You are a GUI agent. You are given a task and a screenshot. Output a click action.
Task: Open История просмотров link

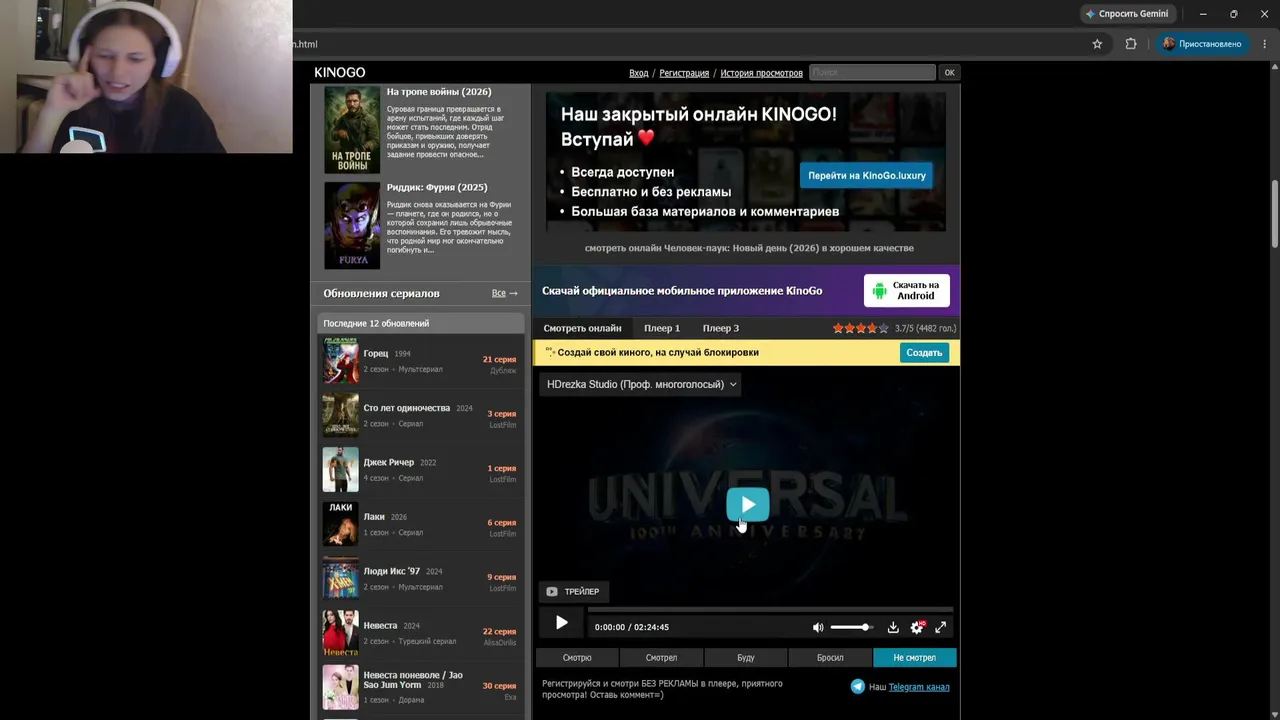click(x=761, y=73)
